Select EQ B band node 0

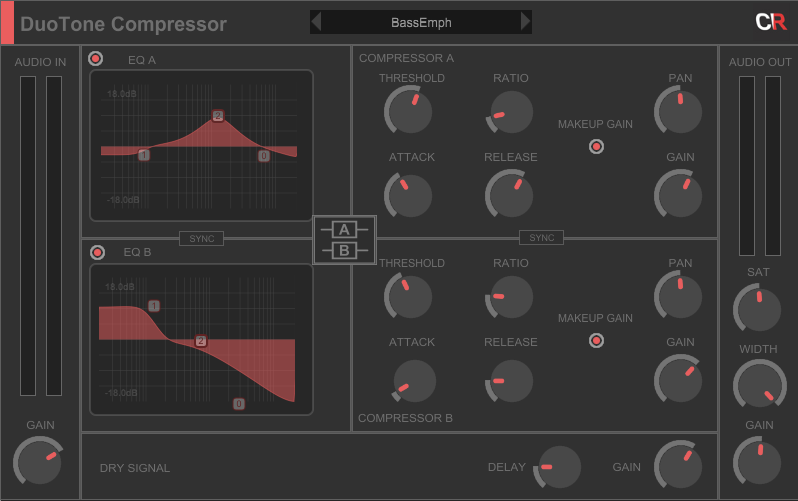coord(239,404)
